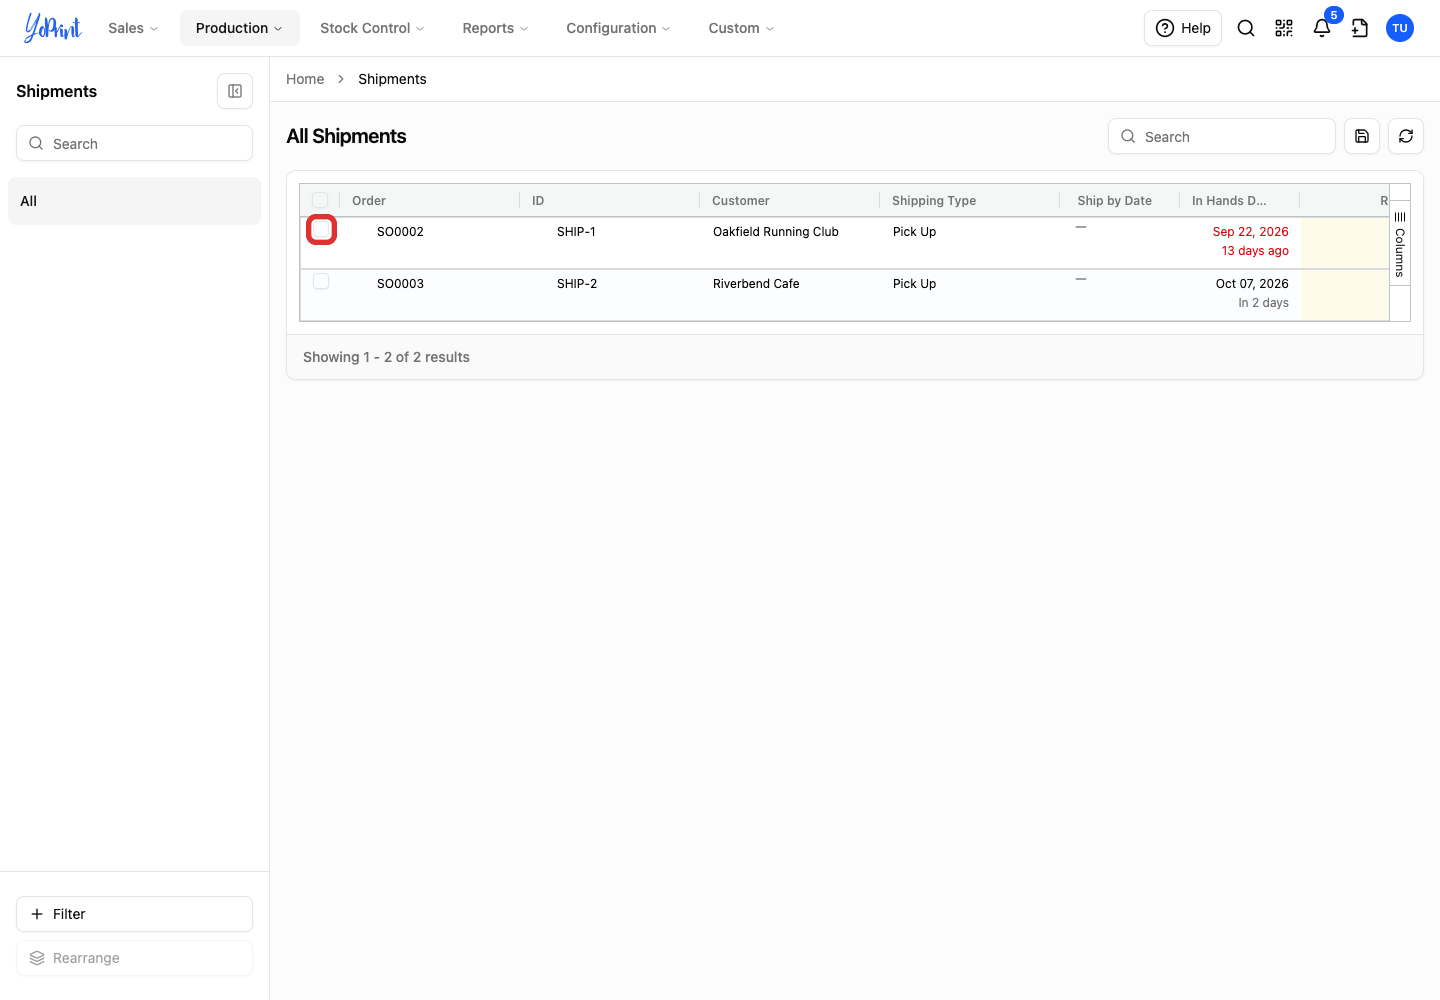Expand the Sales menu
The height and width of the screenshot is (1000, 1440).
coord(133,28)
